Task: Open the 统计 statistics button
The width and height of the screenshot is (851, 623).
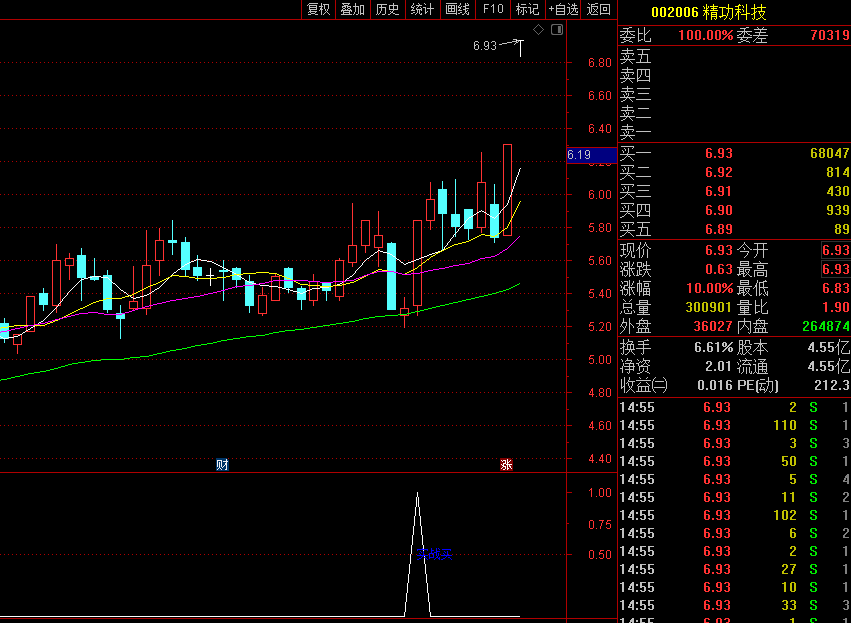Action: click(422, 9)
